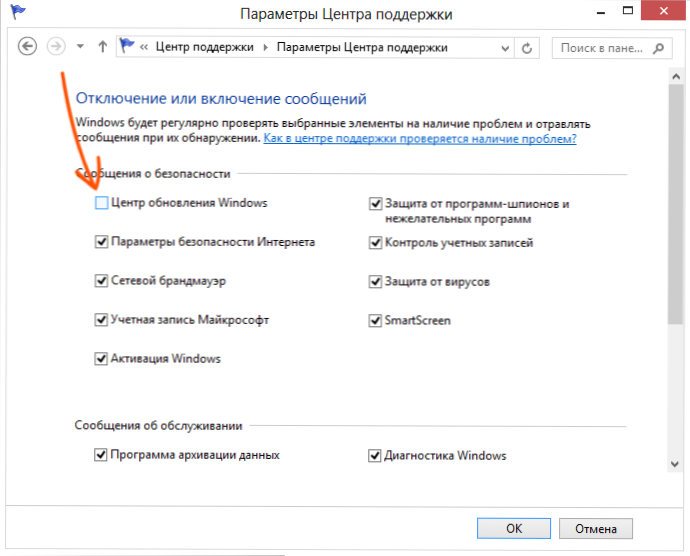690x556 pixels.
Task: Go back with the Back arrow button
Action: click(x=27, y=46)
